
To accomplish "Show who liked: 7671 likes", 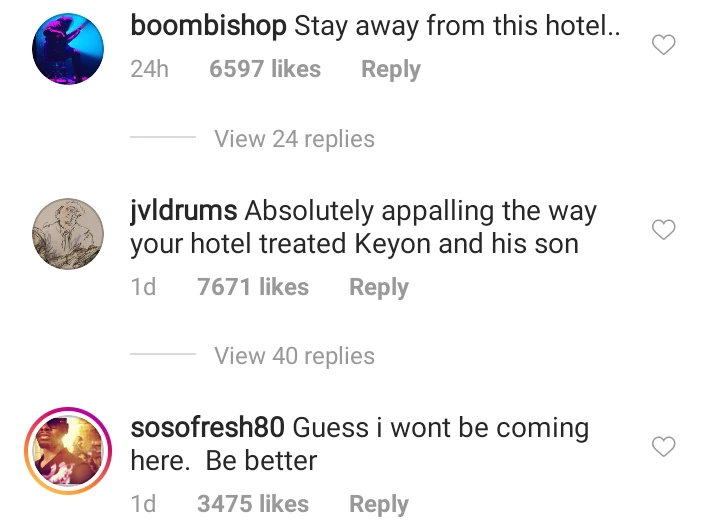I will tap(253, 287).
